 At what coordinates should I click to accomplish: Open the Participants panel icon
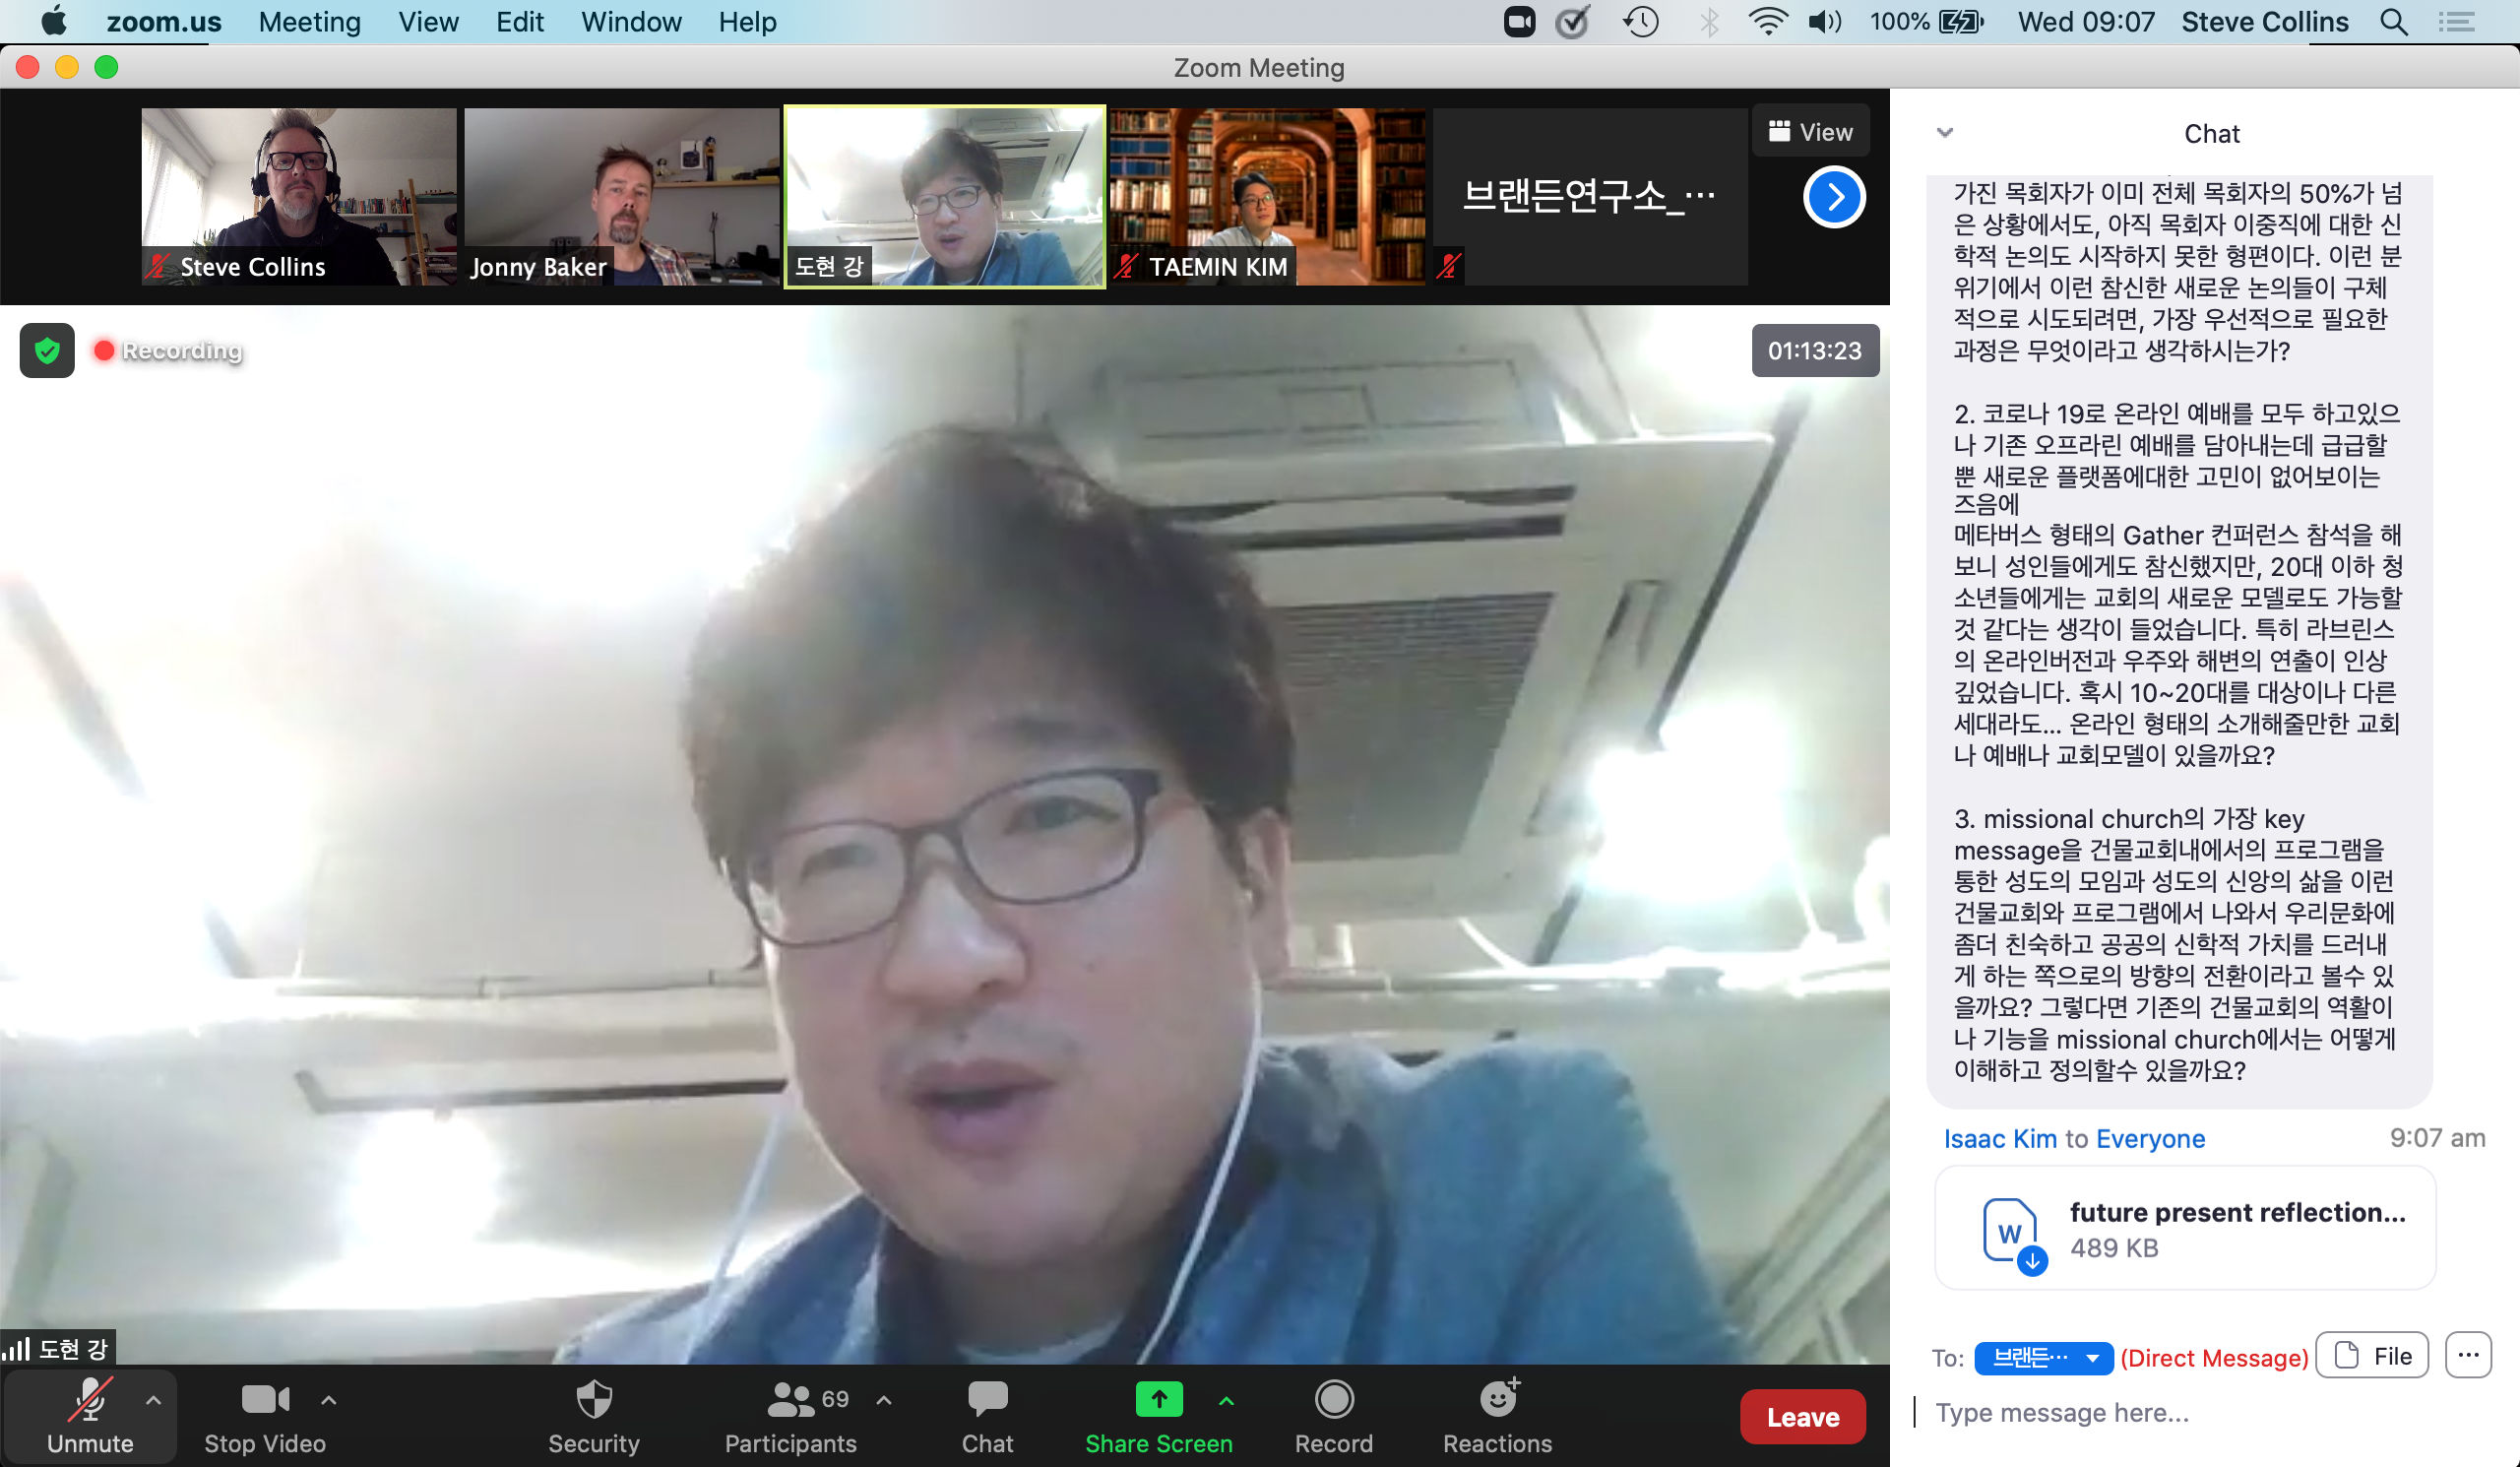tap(790, 1400)
